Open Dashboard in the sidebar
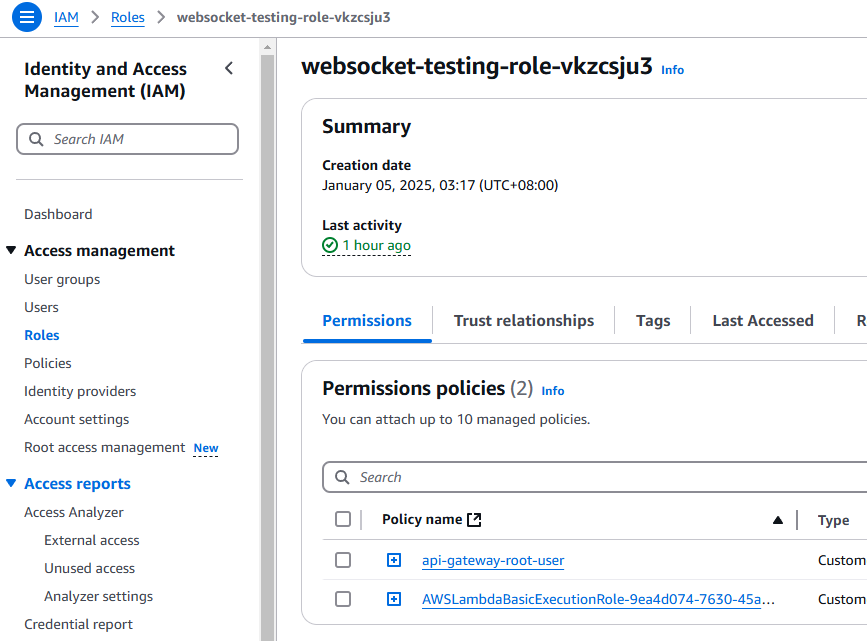Screen dimensions: 867x641 pos(58,214)
